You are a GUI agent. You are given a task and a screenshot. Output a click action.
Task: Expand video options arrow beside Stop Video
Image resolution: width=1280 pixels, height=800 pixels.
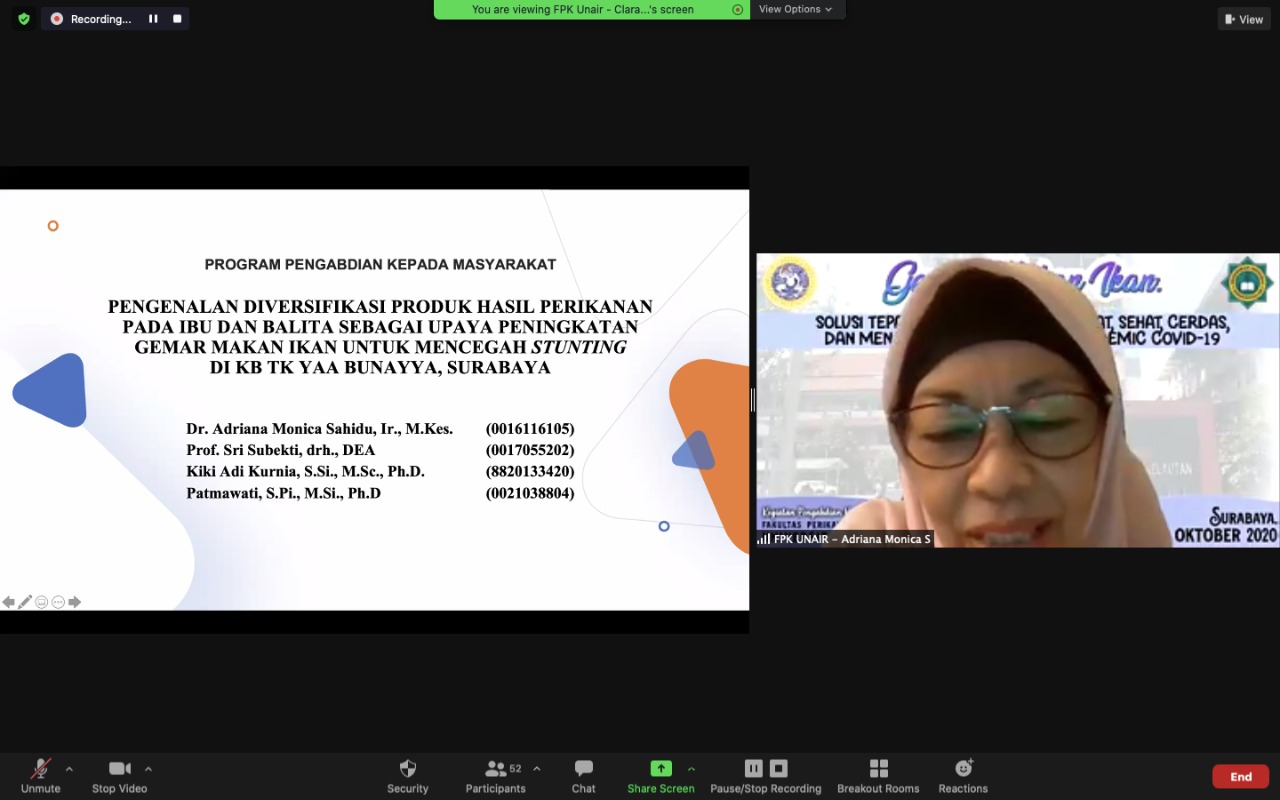148,769
